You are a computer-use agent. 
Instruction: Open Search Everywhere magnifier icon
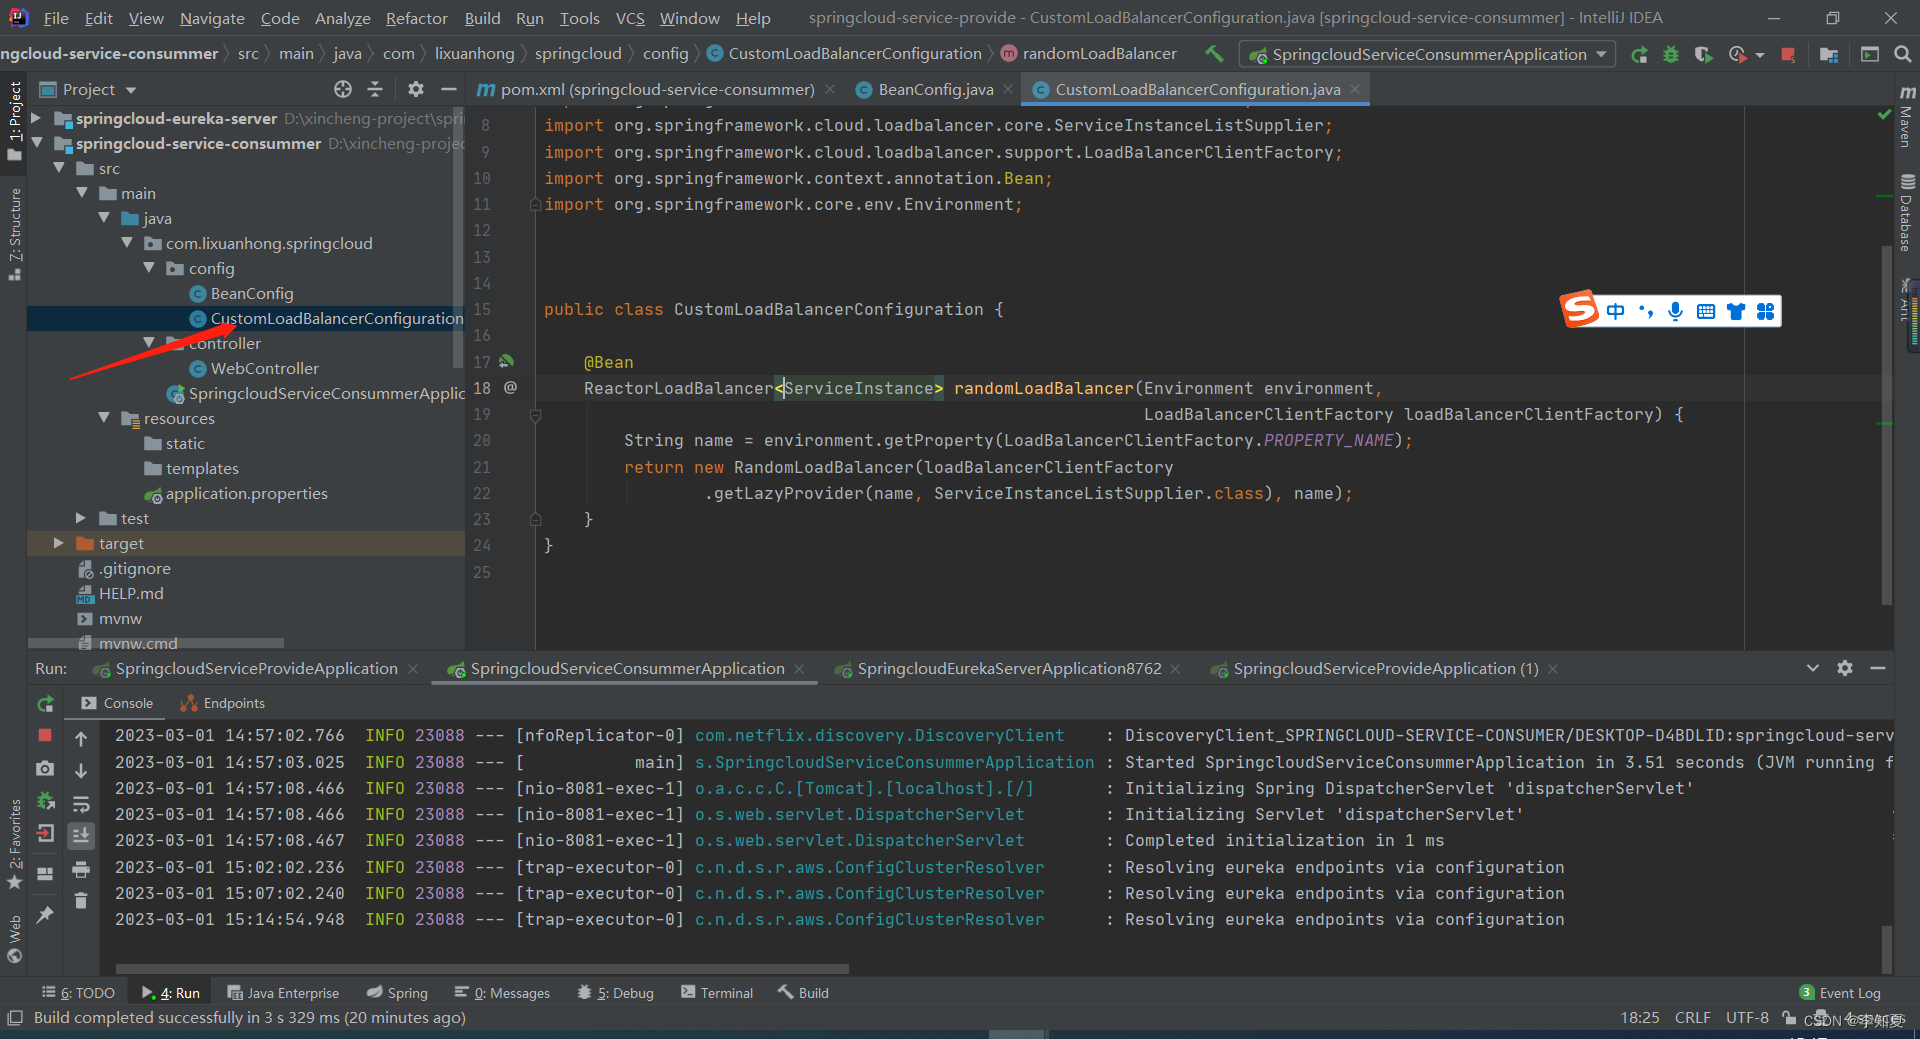(x=1902, y=55)
